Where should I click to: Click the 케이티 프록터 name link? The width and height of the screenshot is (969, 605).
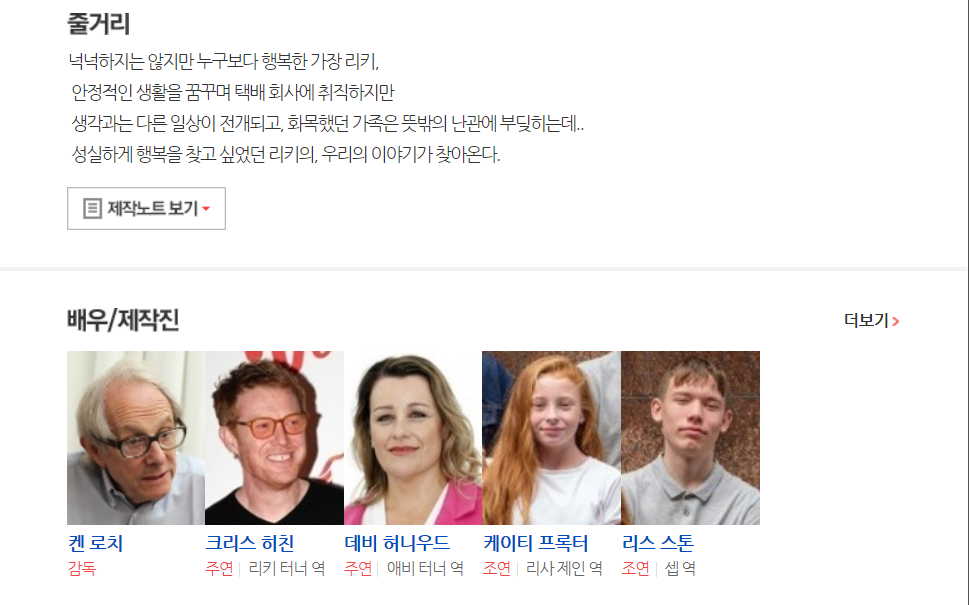point(536,543)
